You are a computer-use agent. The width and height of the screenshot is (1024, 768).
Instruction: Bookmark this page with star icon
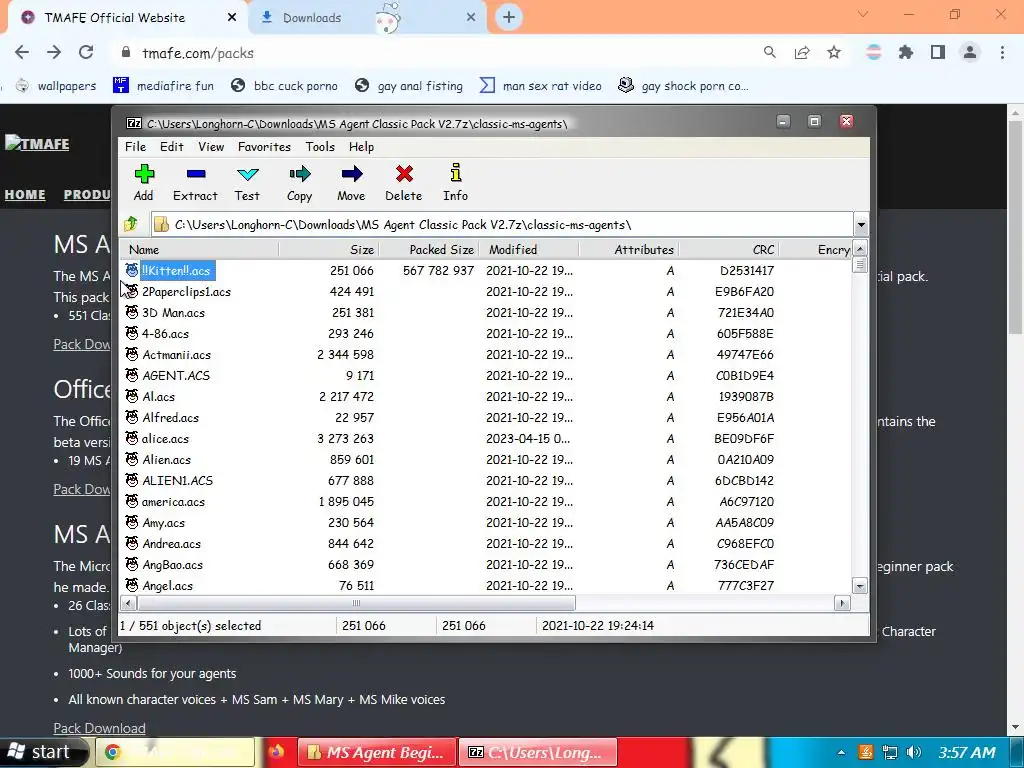coord(834,52)
